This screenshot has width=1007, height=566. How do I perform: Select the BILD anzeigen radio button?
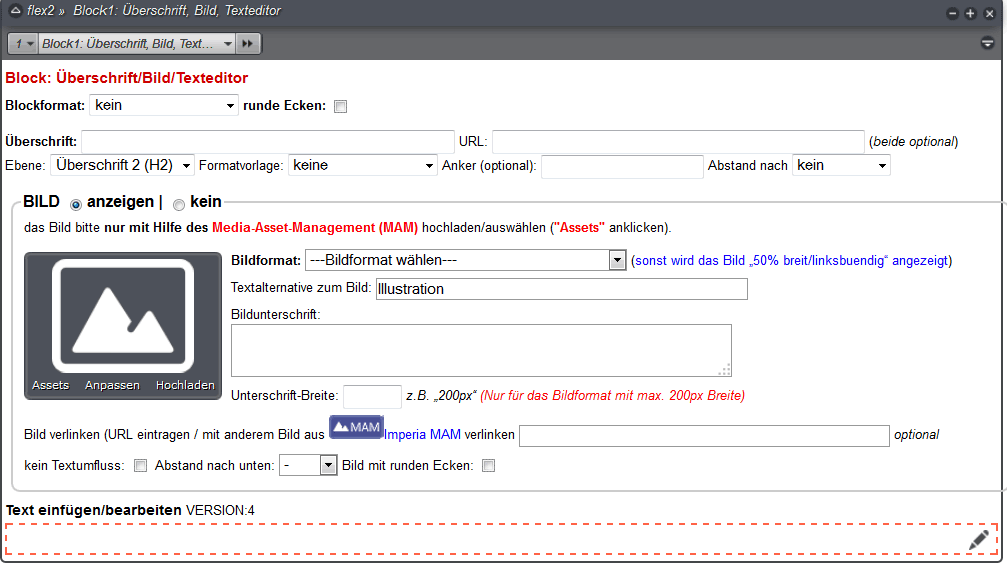(76, 204)
